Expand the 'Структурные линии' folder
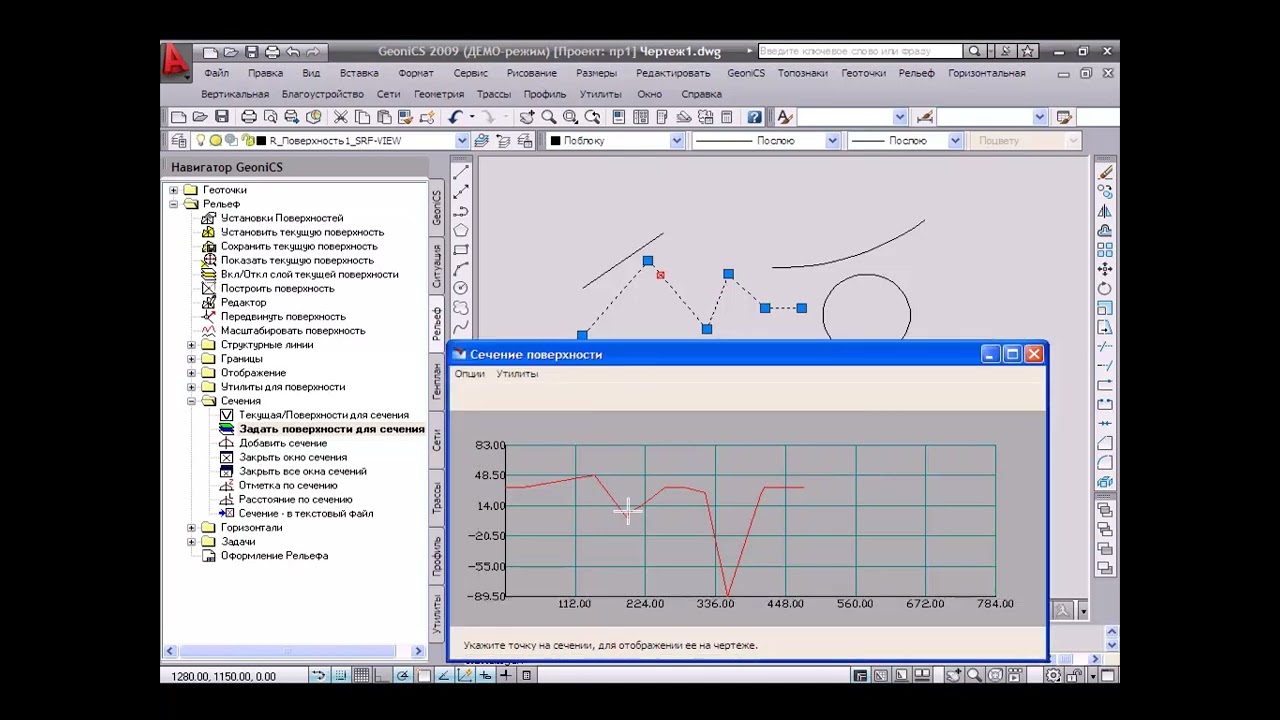Image resolution: width=1280 pixels, height=720 pixels. (191, 345)
